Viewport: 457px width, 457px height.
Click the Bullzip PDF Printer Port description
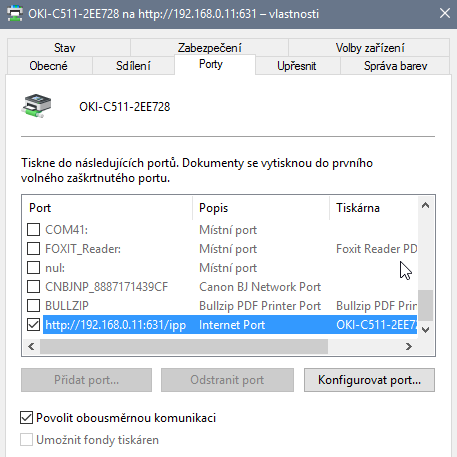point(260,306)
